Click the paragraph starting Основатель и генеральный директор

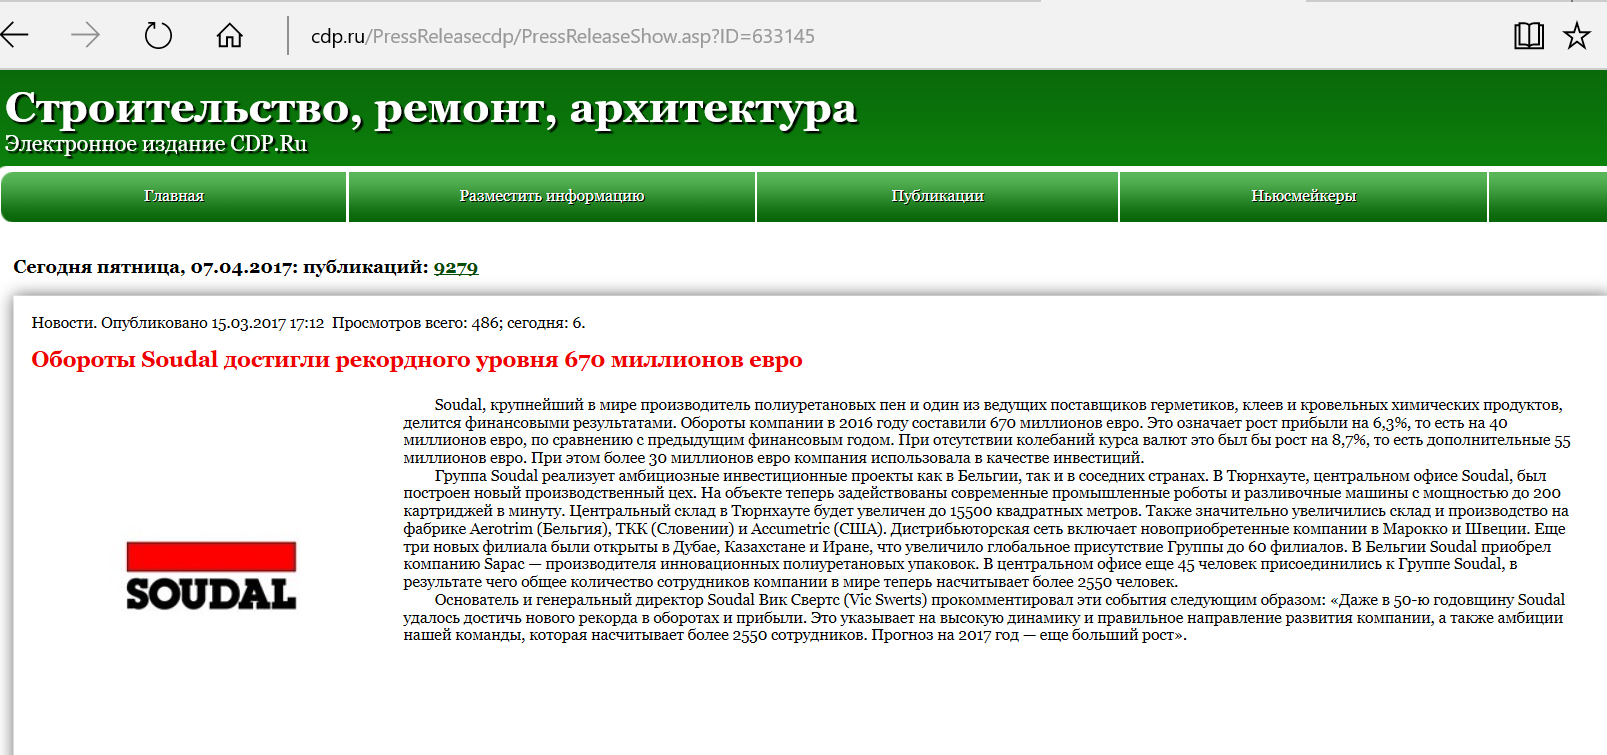[984, 617]
